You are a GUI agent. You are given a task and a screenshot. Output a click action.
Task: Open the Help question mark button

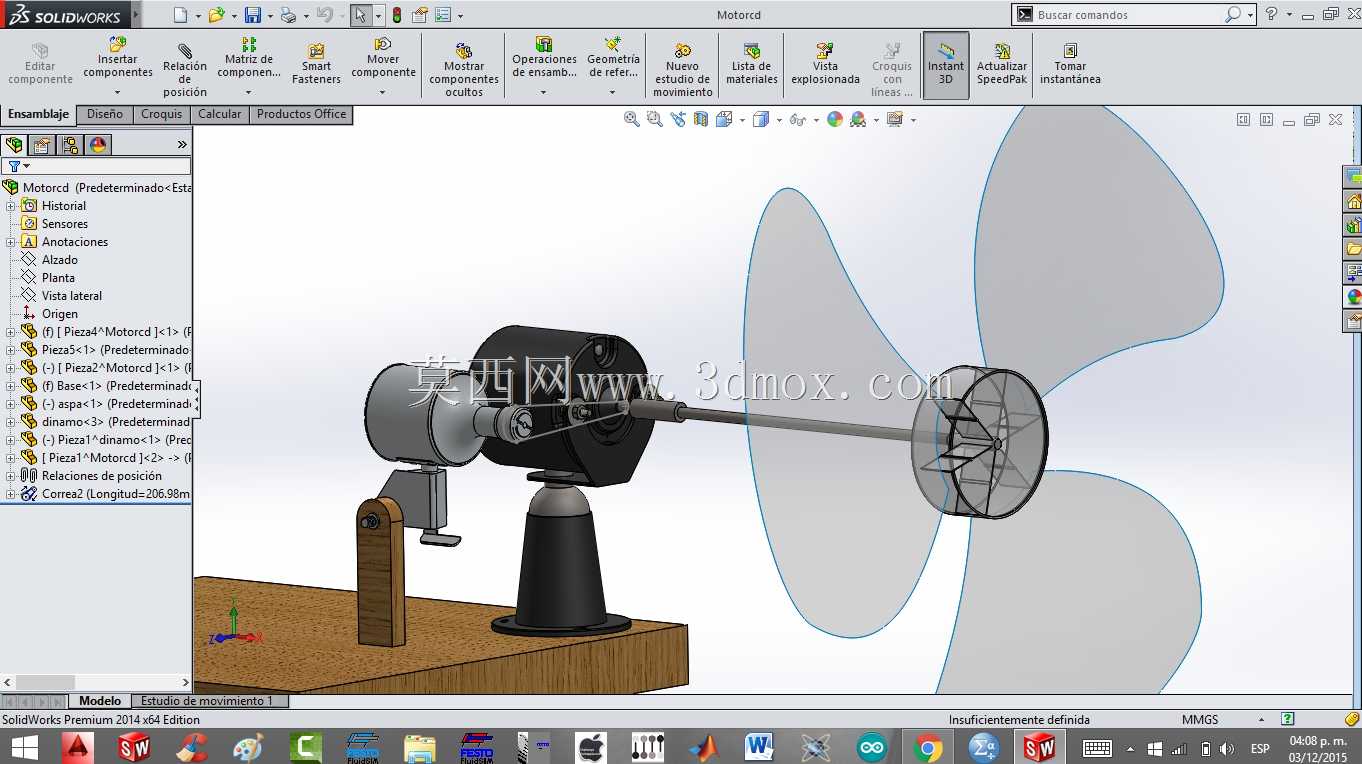pos(1271,14)
